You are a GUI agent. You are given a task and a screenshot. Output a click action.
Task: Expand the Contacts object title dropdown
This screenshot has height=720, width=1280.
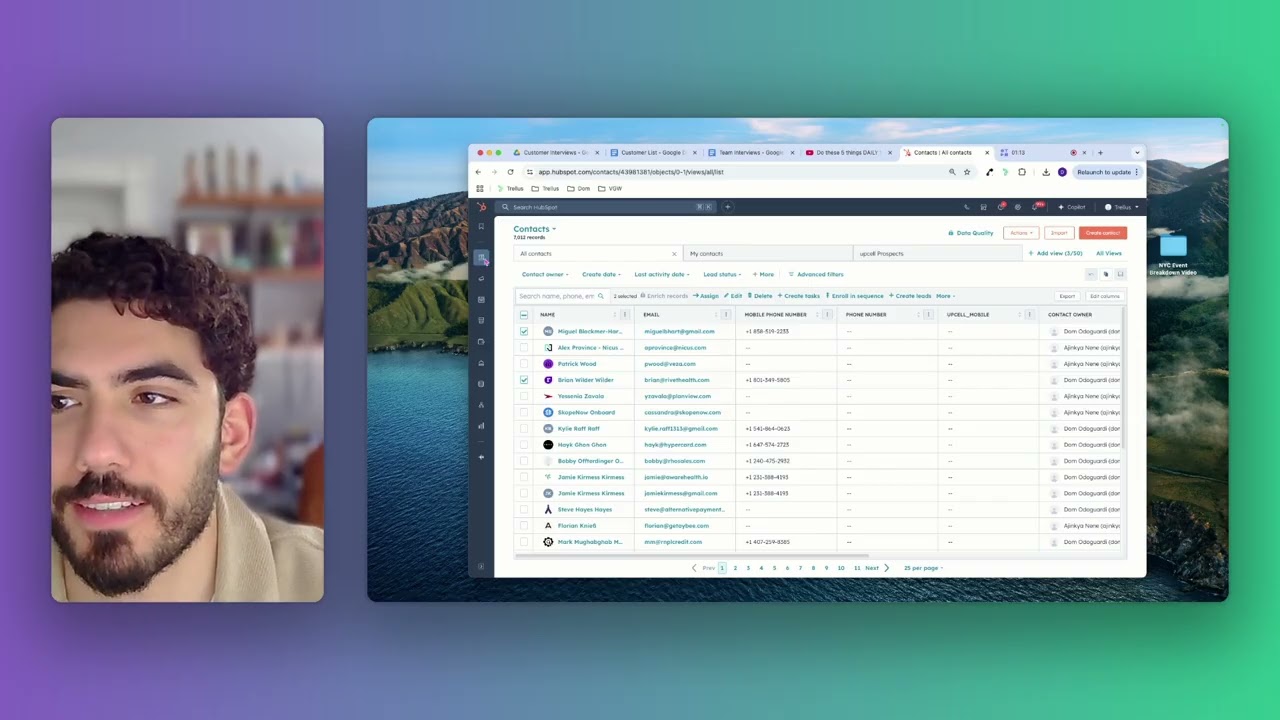[x=535, y=229]
